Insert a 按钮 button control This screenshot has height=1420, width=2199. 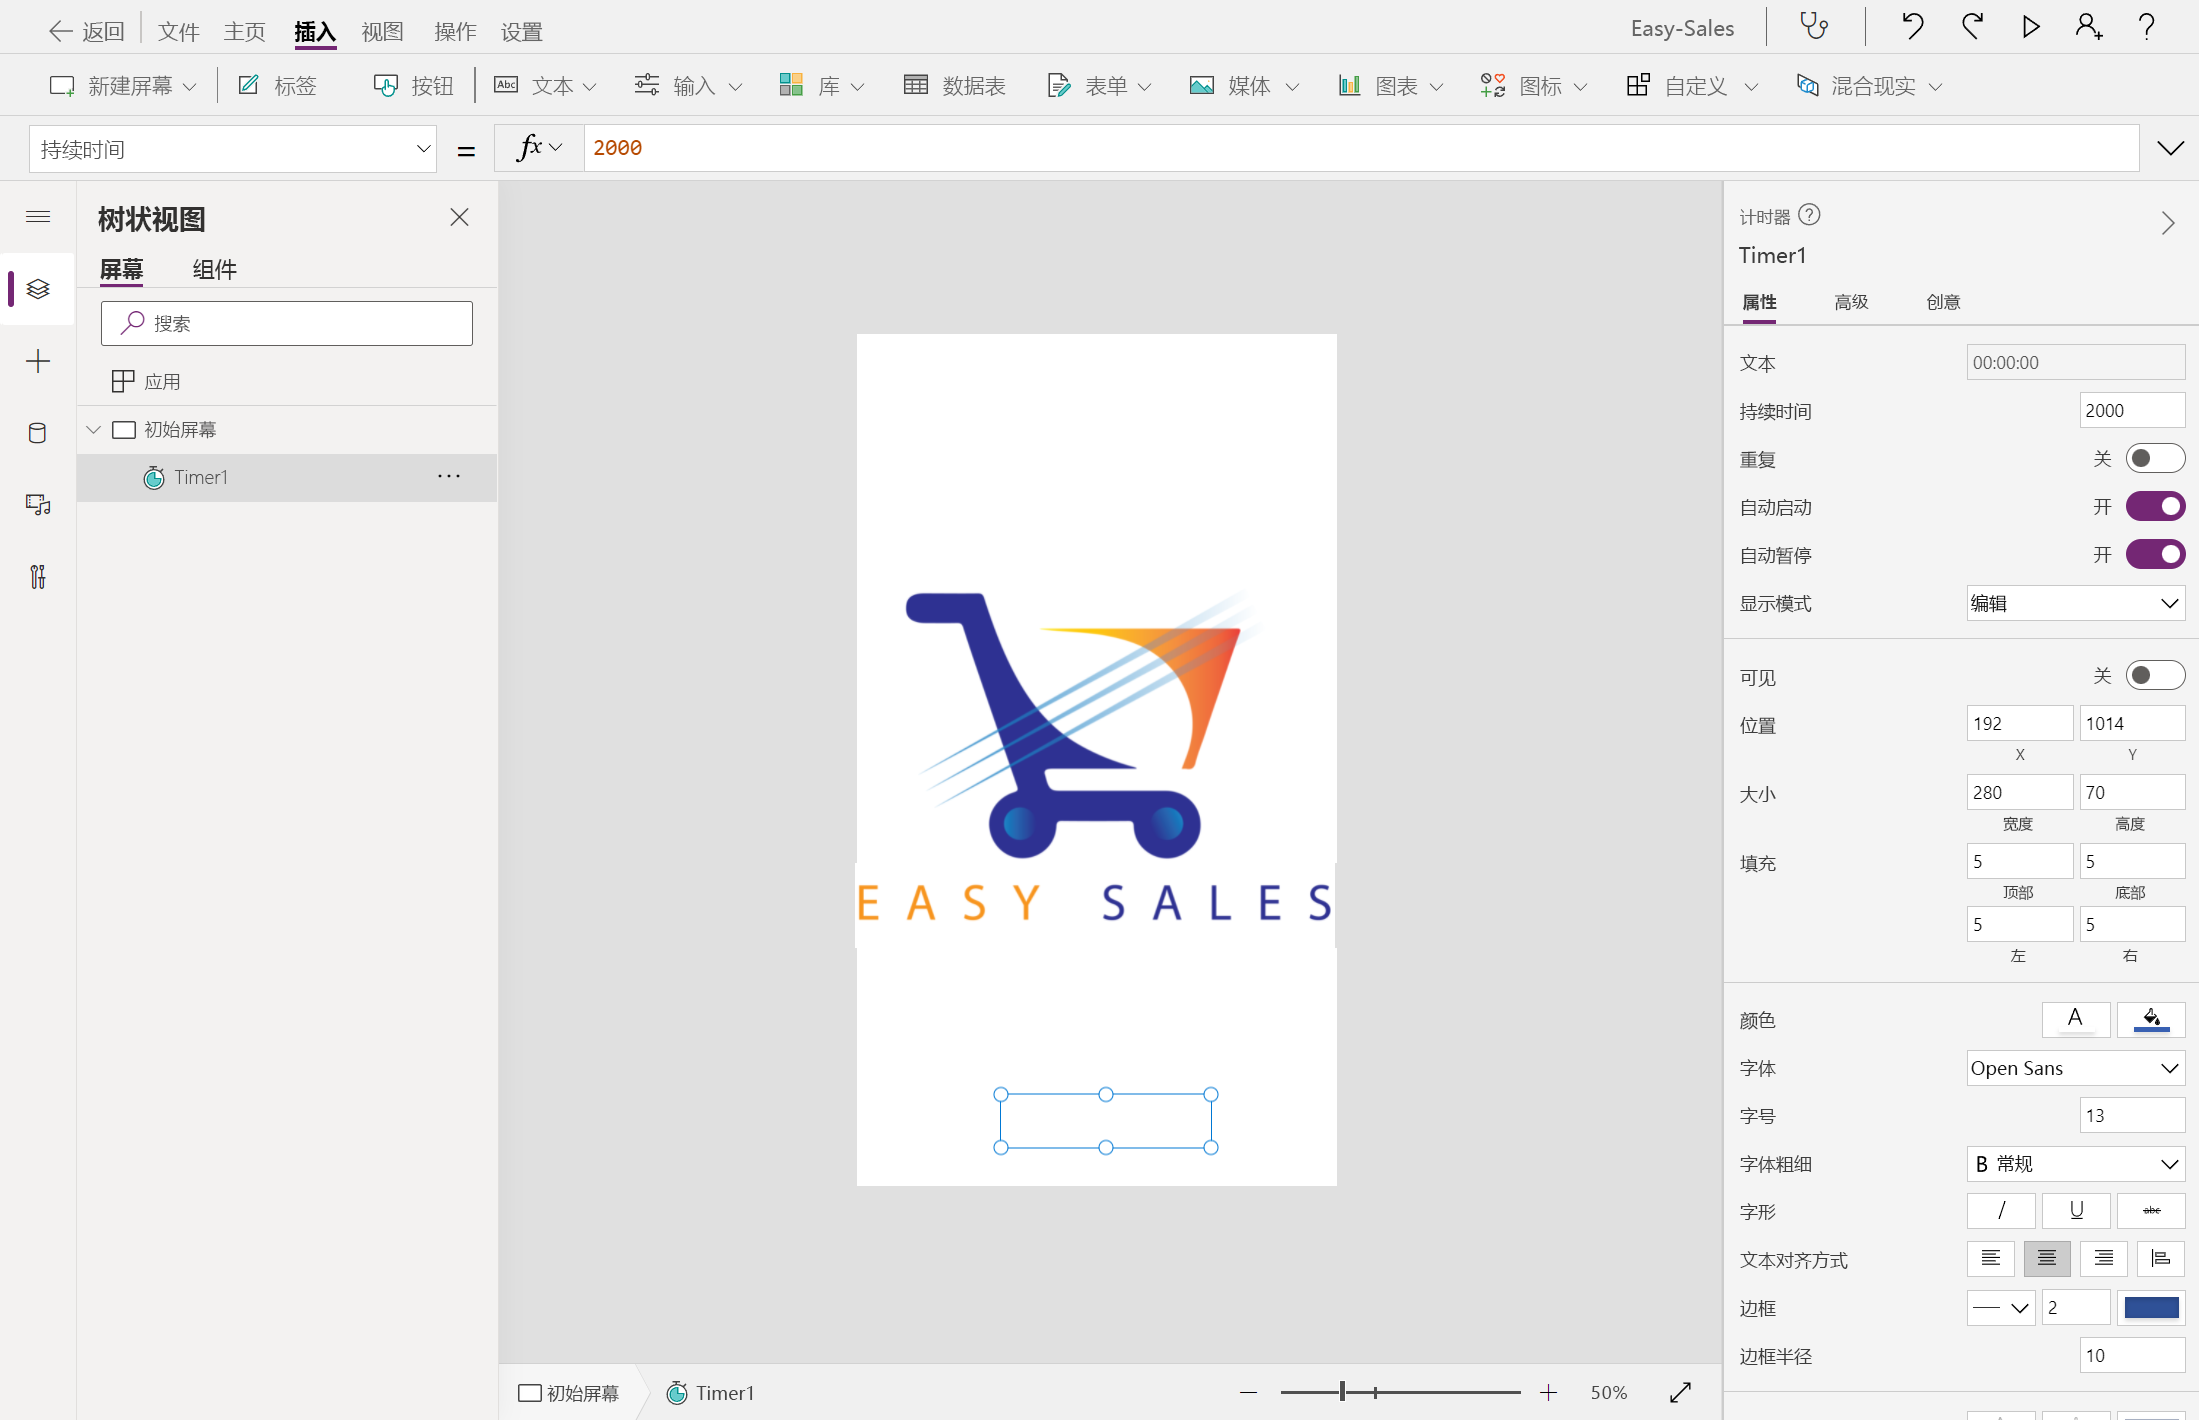click(413, 86)
